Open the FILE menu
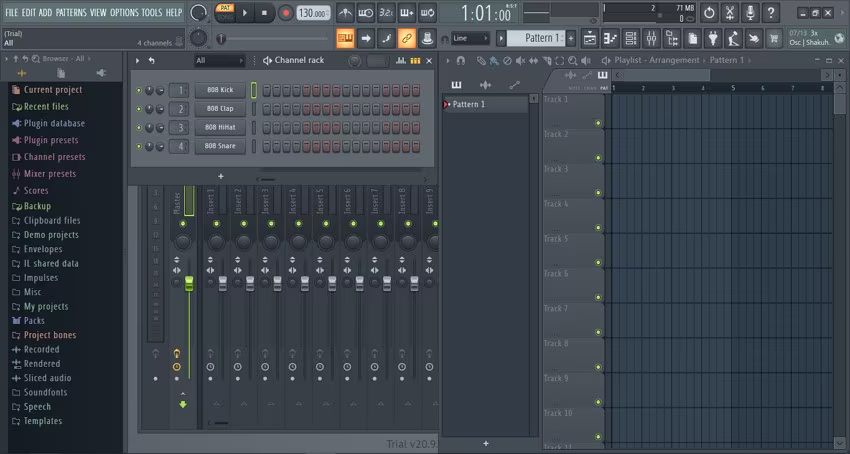The height and width of the screenshot is (454, 850). tap(11, 12)
